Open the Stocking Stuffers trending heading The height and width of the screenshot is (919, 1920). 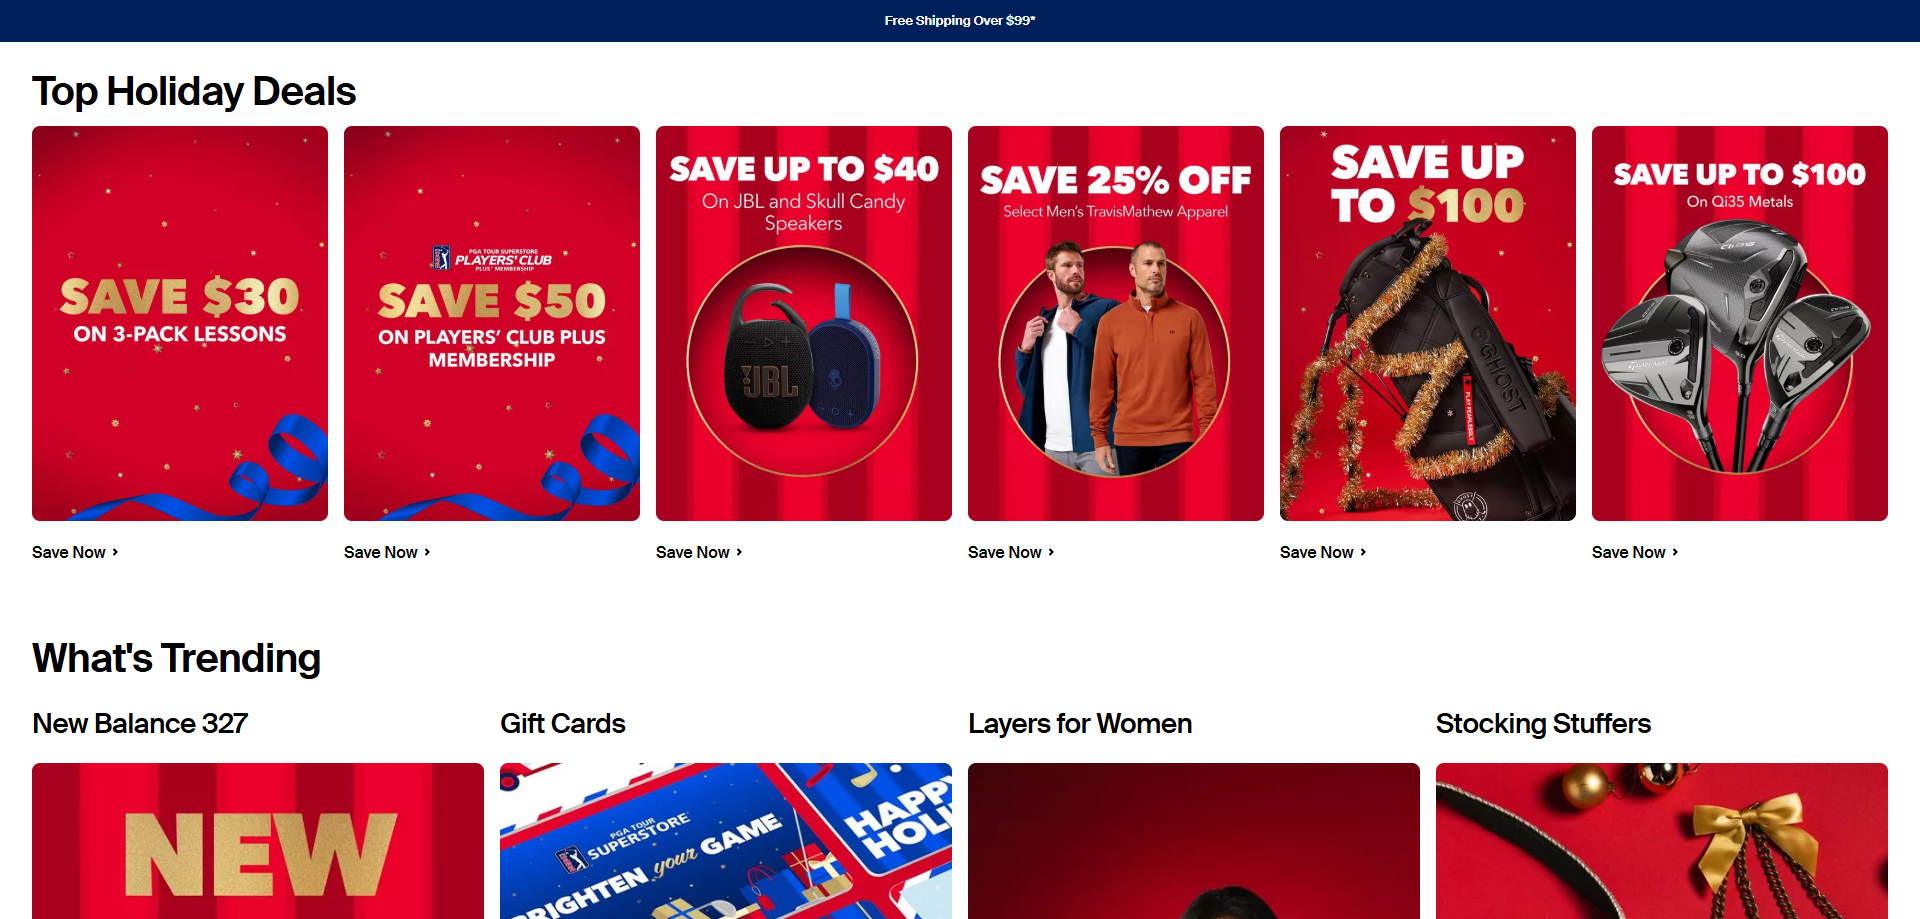pos(1543,723)
